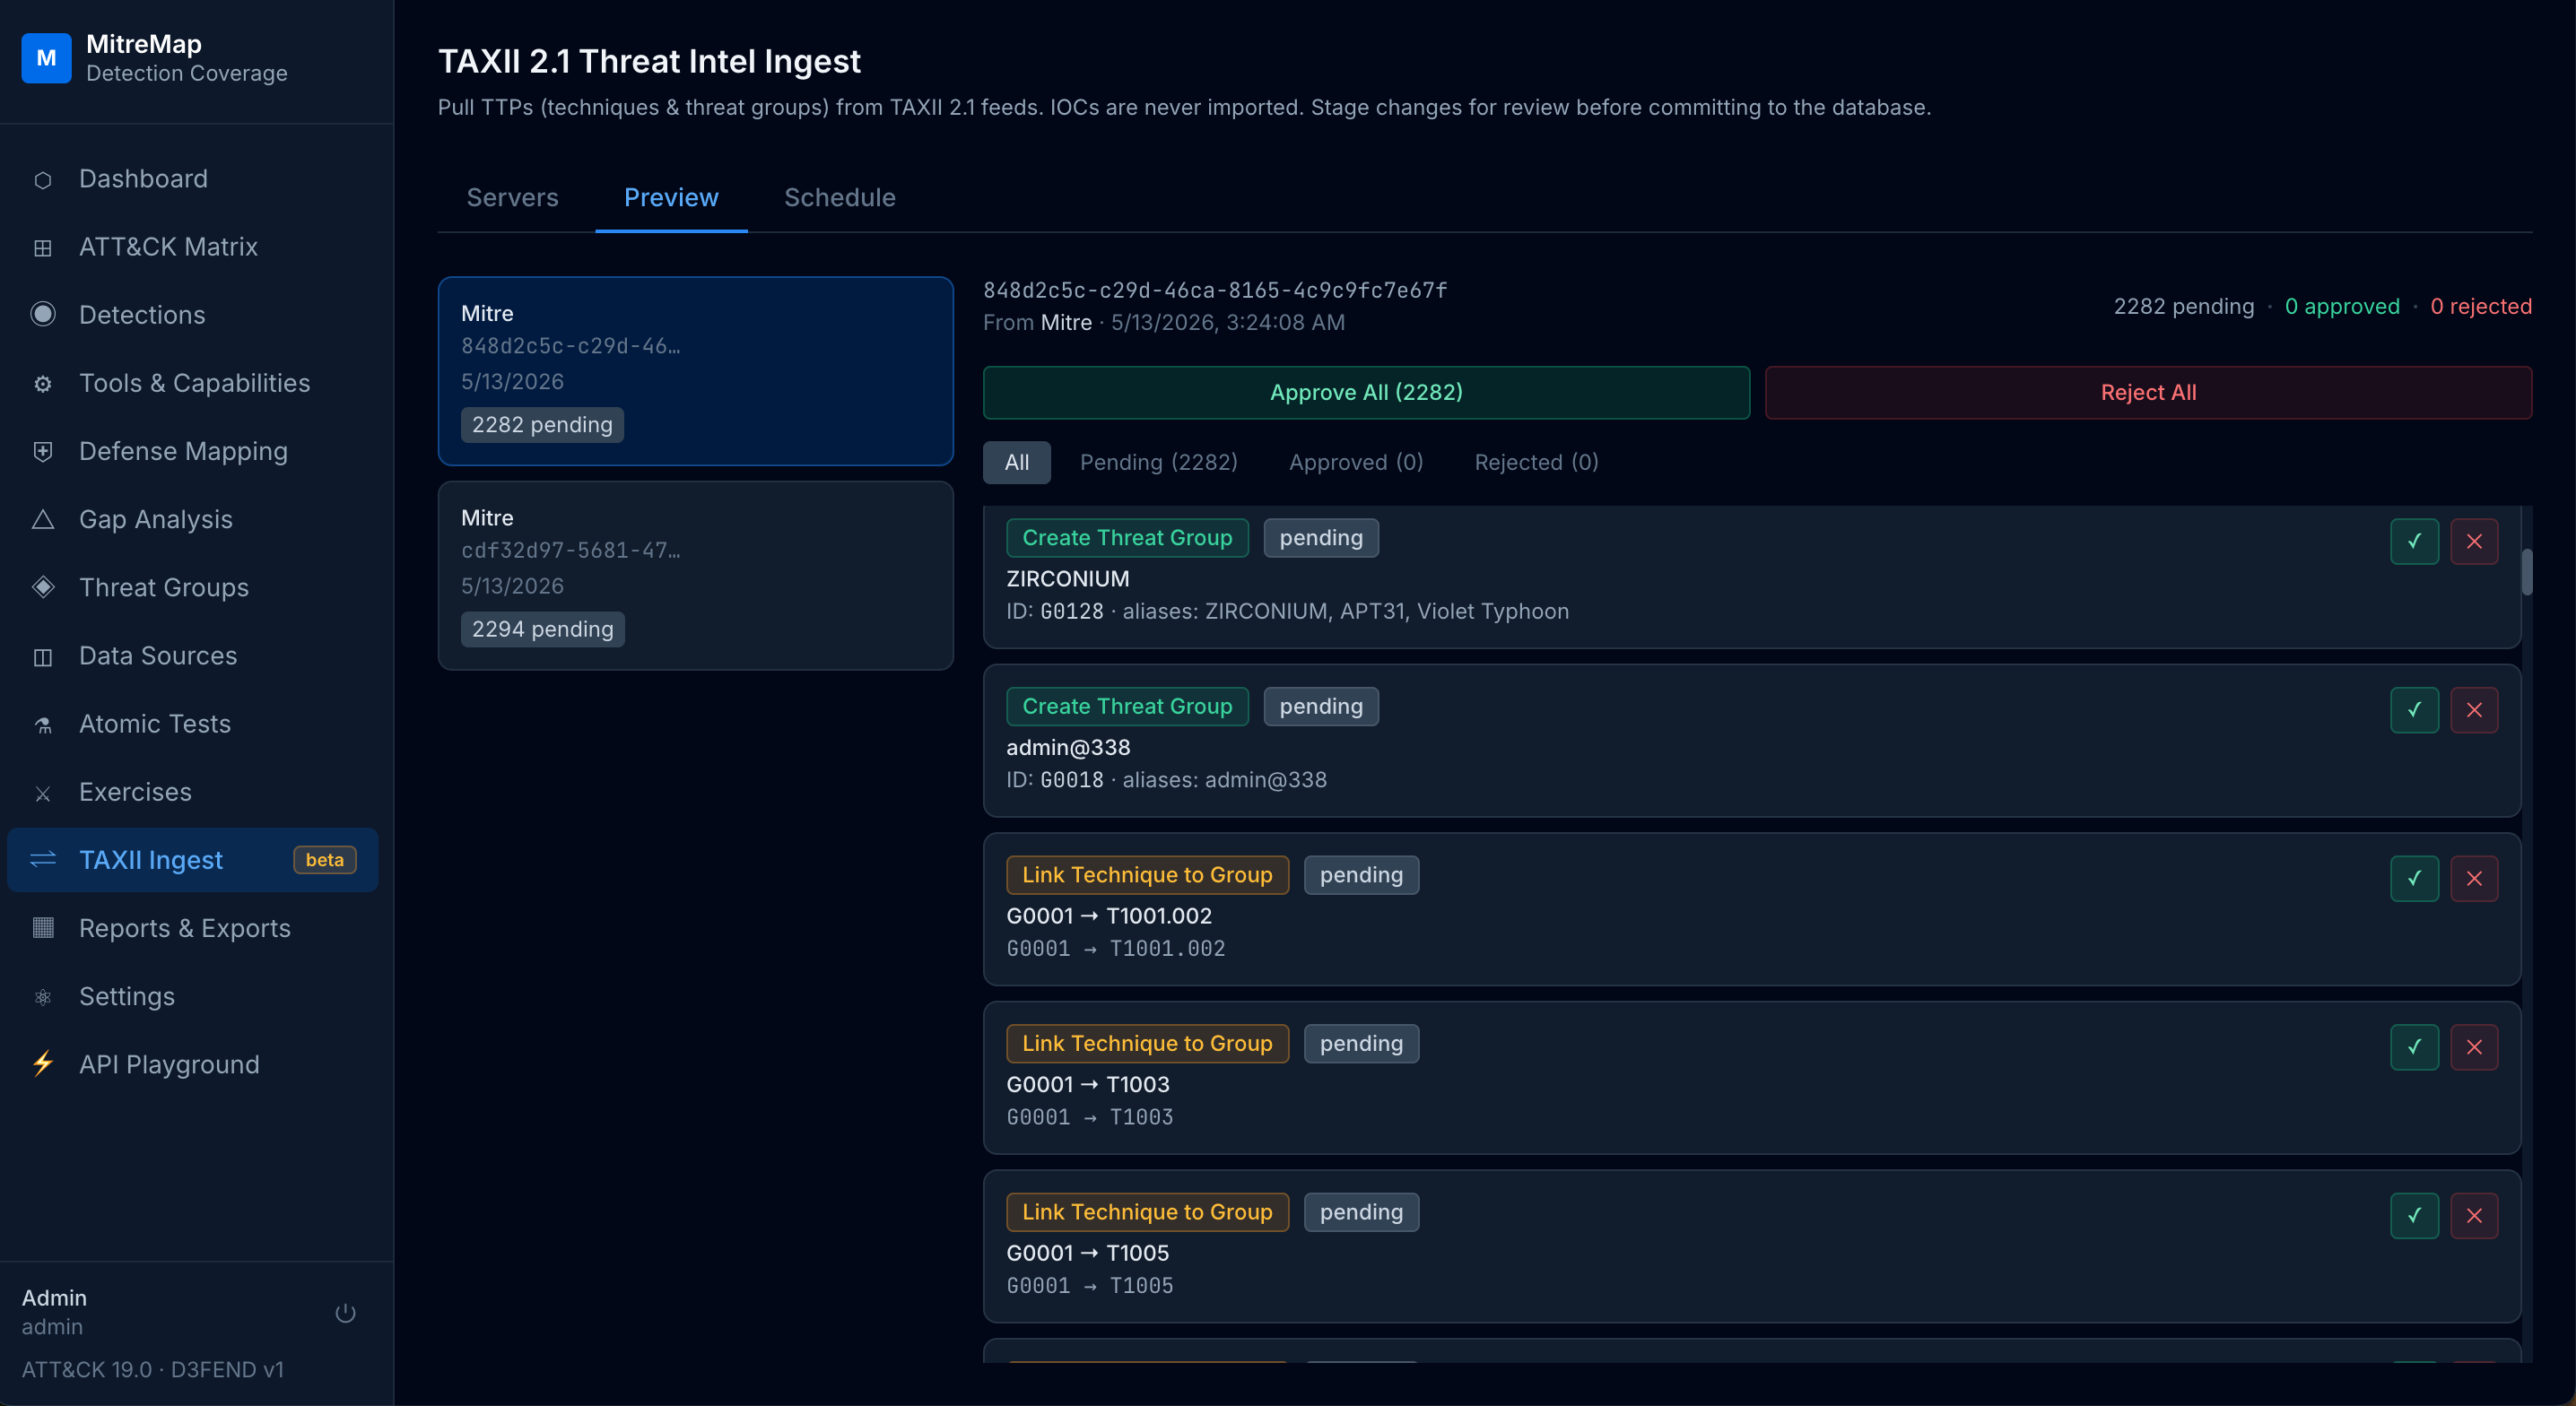The height and width of the screenshot is (1406, 2576).
Task: Open the ATT&CK Matrix grid icon
Action: click(x=43, y=247)
